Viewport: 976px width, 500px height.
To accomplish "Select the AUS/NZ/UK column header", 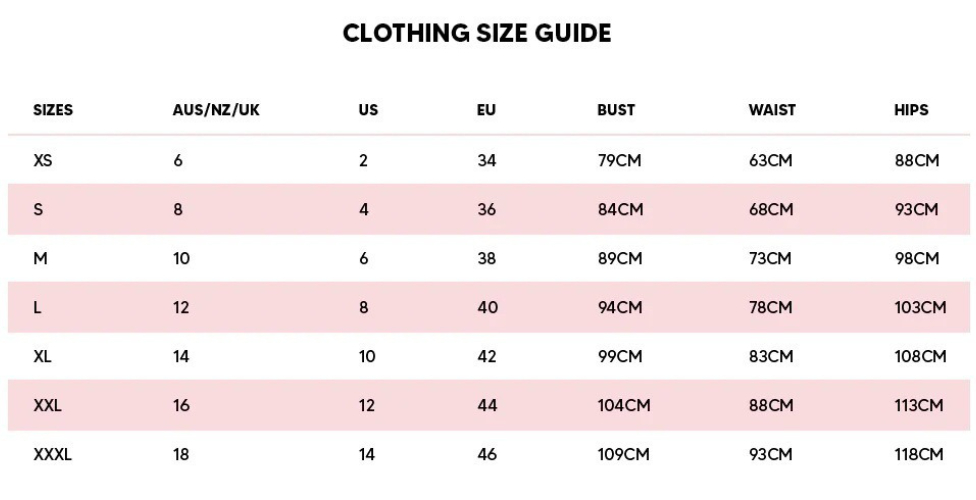I will click(216, 110).
